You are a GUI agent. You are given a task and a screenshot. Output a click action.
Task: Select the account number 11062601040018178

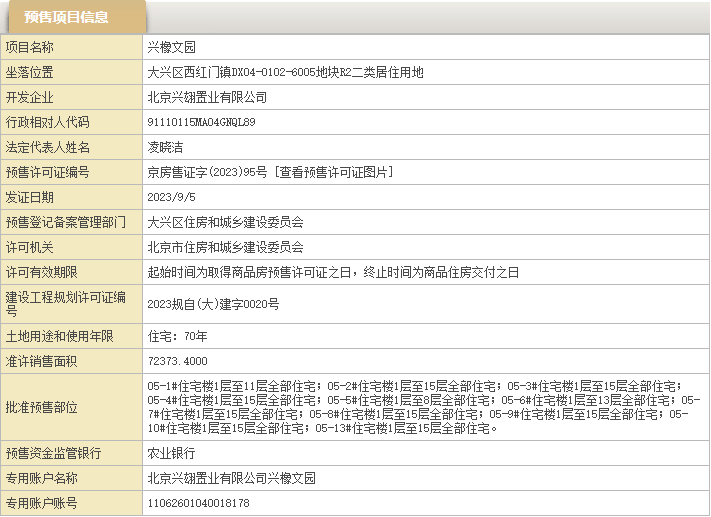198,503
